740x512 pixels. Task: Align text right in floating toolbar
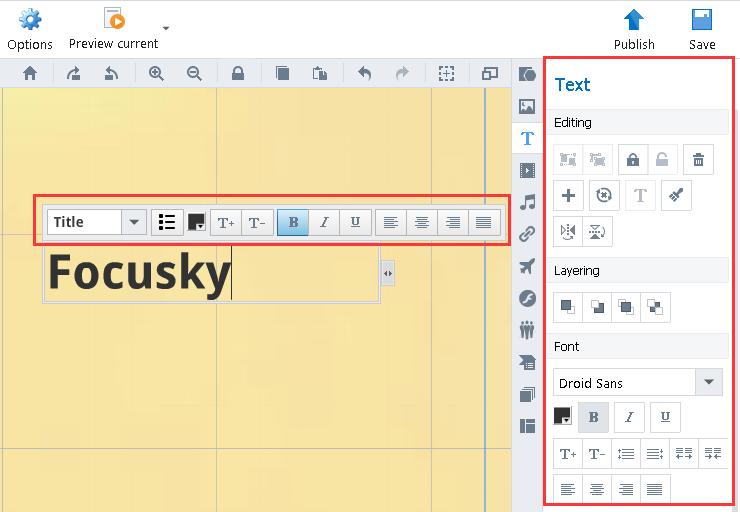[x=453, y=222]
